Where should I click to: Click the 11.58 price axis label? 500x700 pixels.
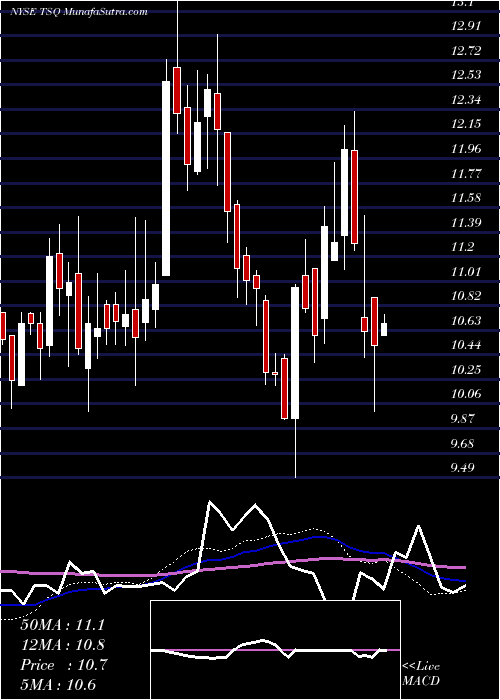click(466, 198)
